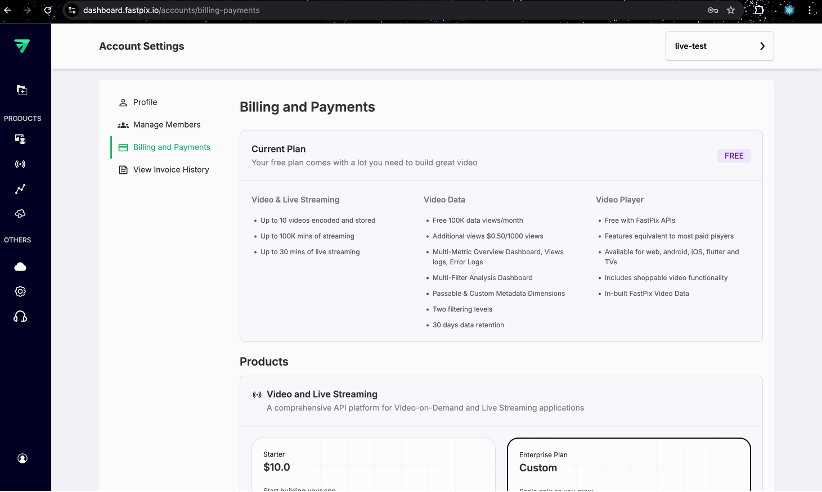Screen dimensions: 822x492
Task: Open the settings gear icon in sidebar
Action: [20, 291]
